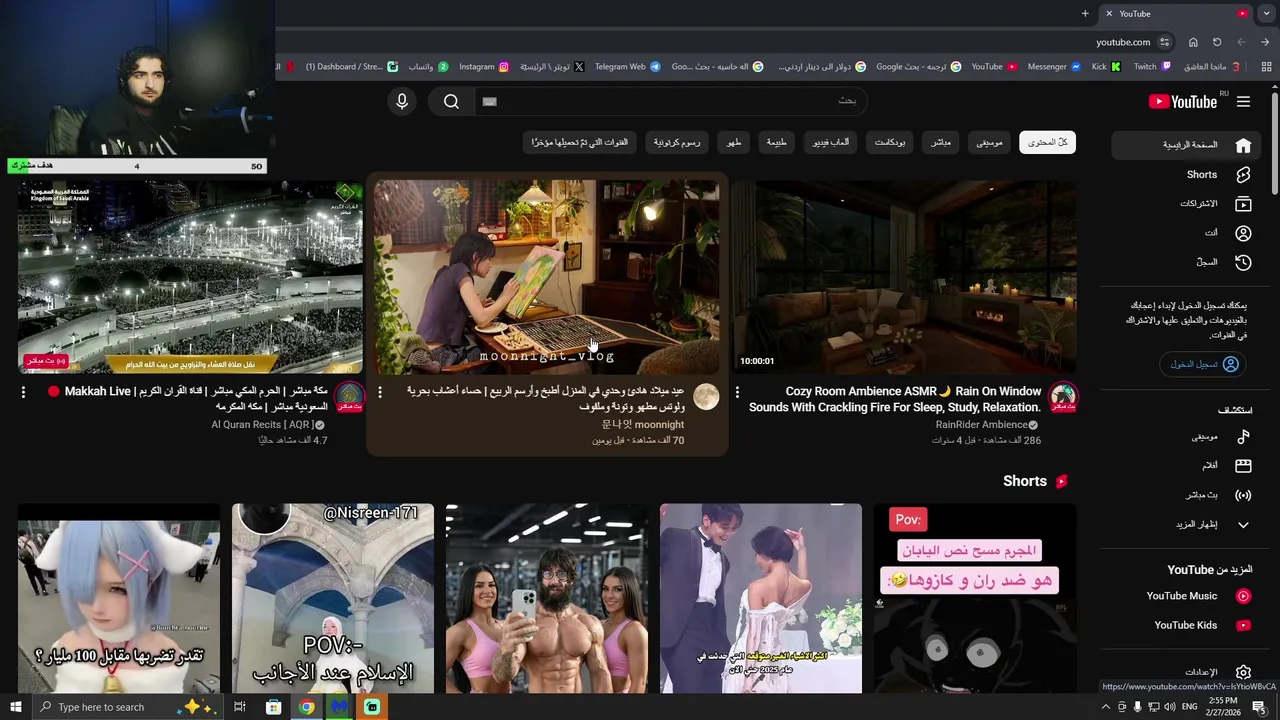Open the moonnight channel avatar
Screen dimensions: 1280x720
(706, 397)
